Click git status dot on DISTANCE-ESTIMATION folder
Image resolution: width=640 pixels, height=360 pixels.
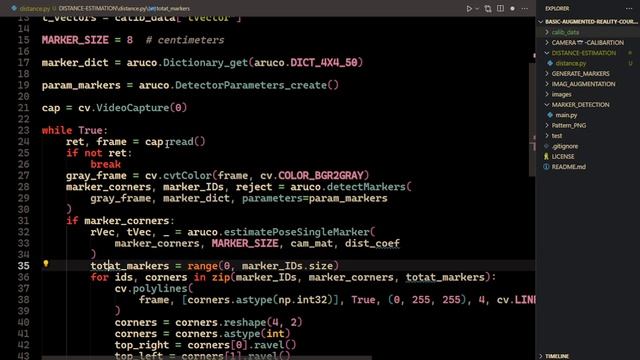coord(630,53)
